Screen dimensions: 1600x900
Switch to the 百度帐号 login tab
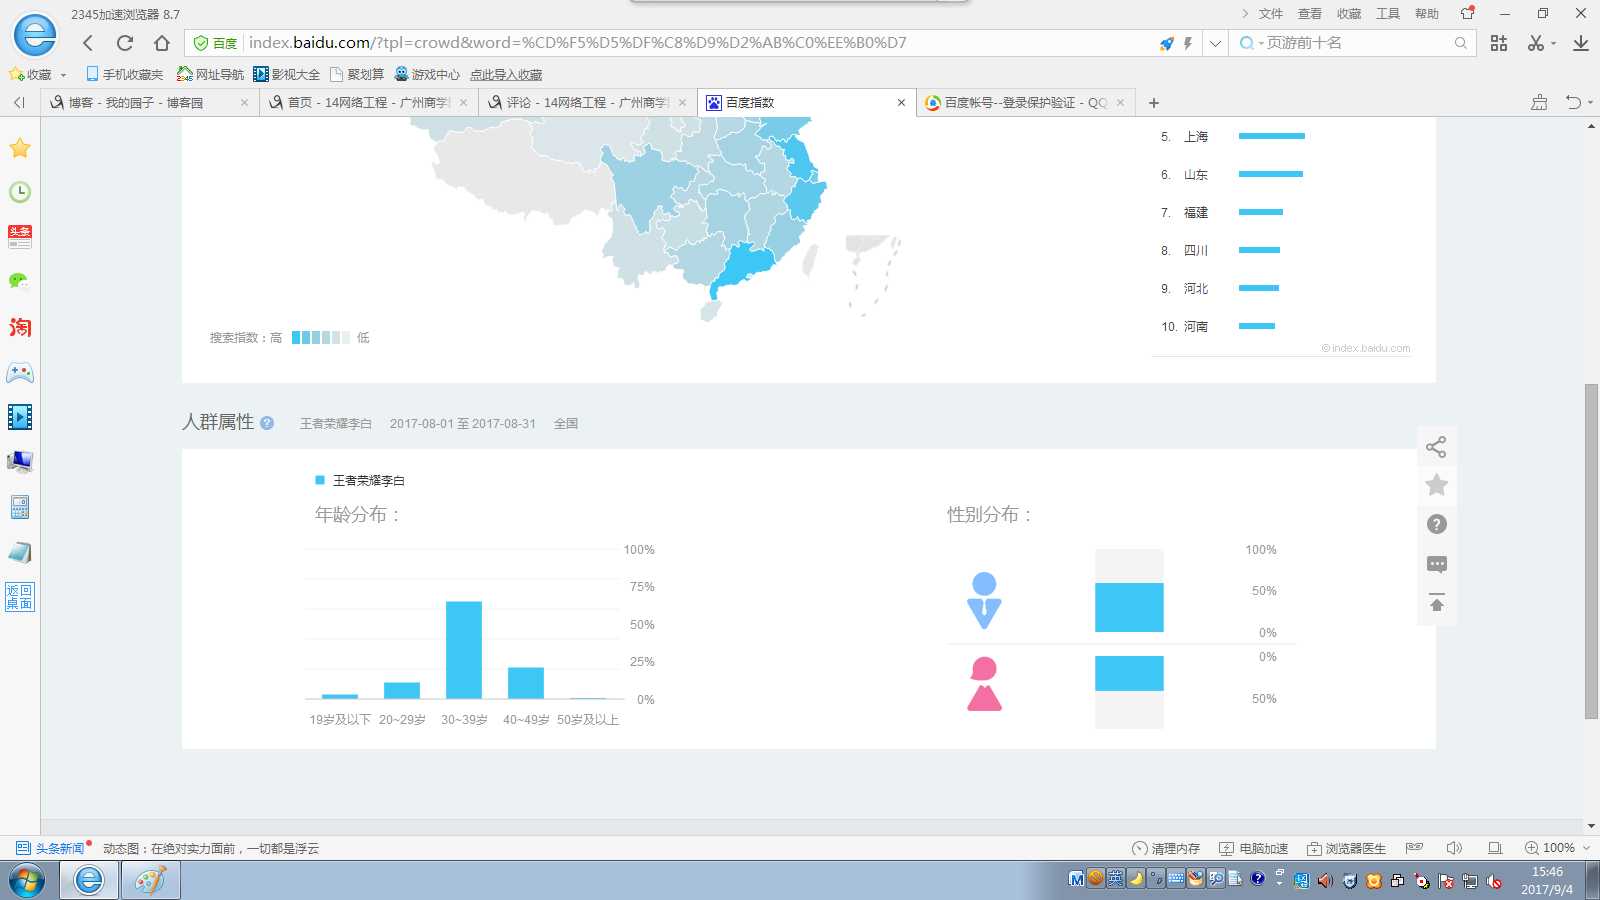[x=1024, y=103]
